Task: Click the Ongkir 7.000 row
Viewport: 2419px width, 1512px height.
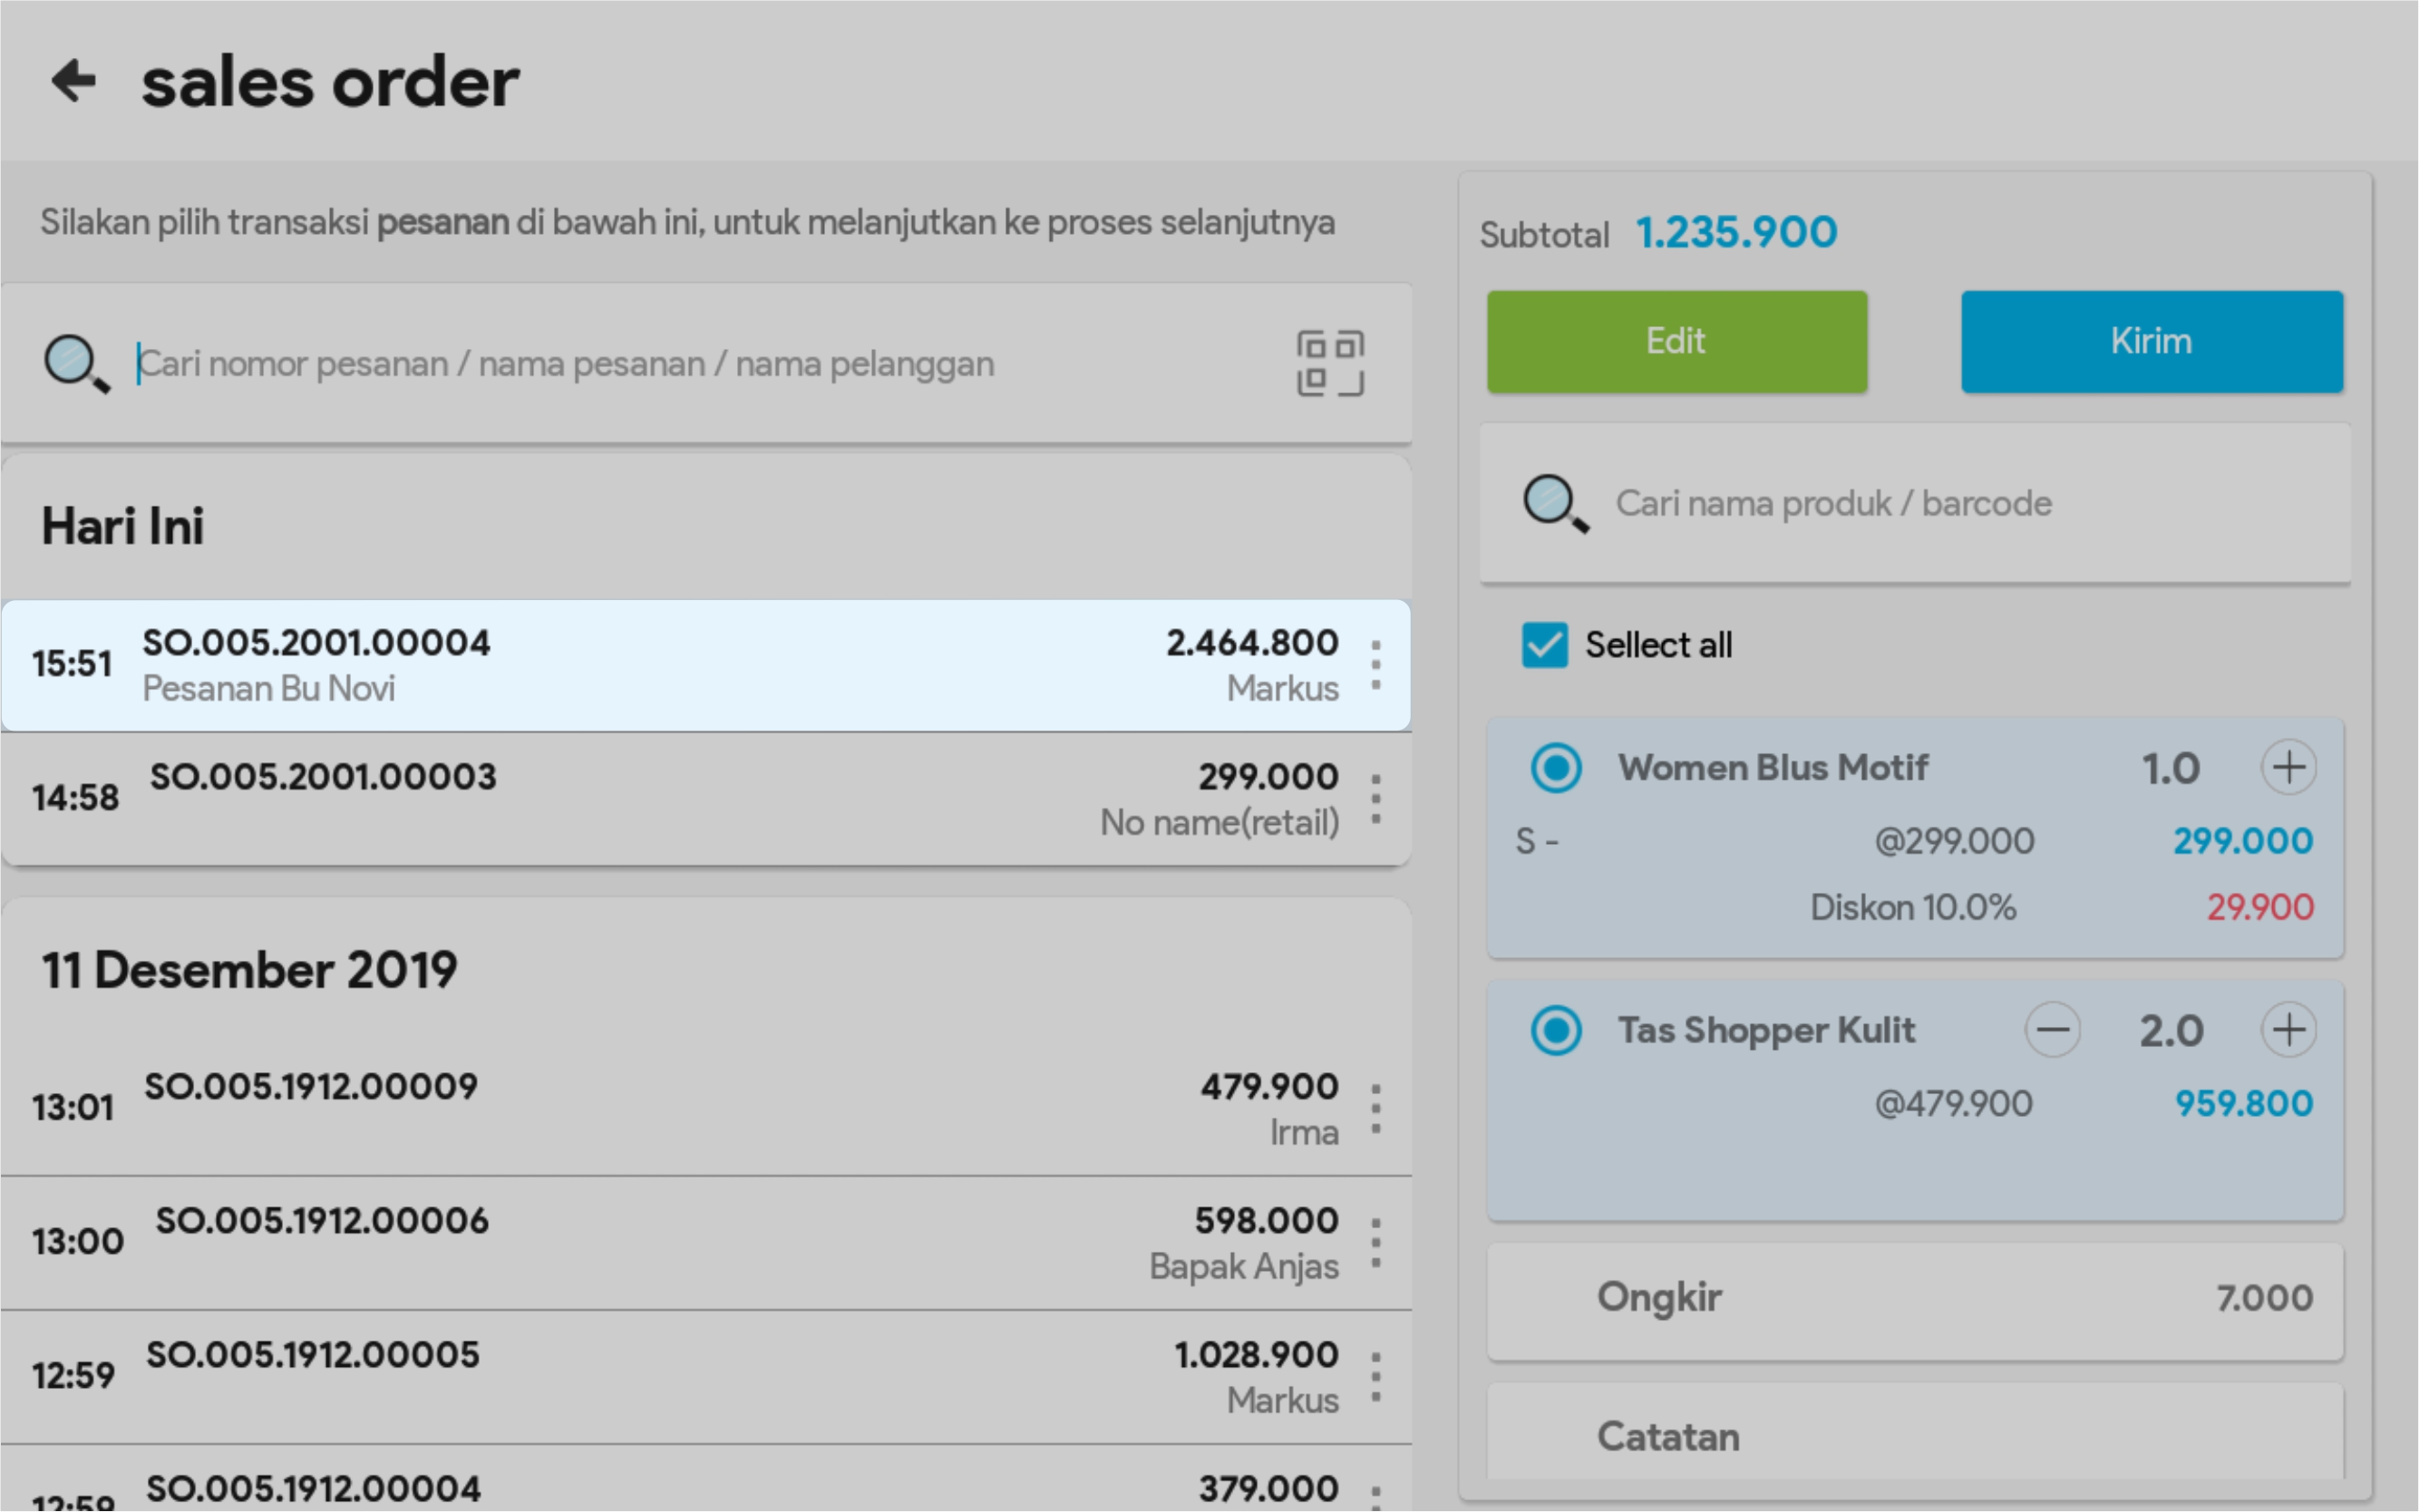Action: tap(1914, 1298)
